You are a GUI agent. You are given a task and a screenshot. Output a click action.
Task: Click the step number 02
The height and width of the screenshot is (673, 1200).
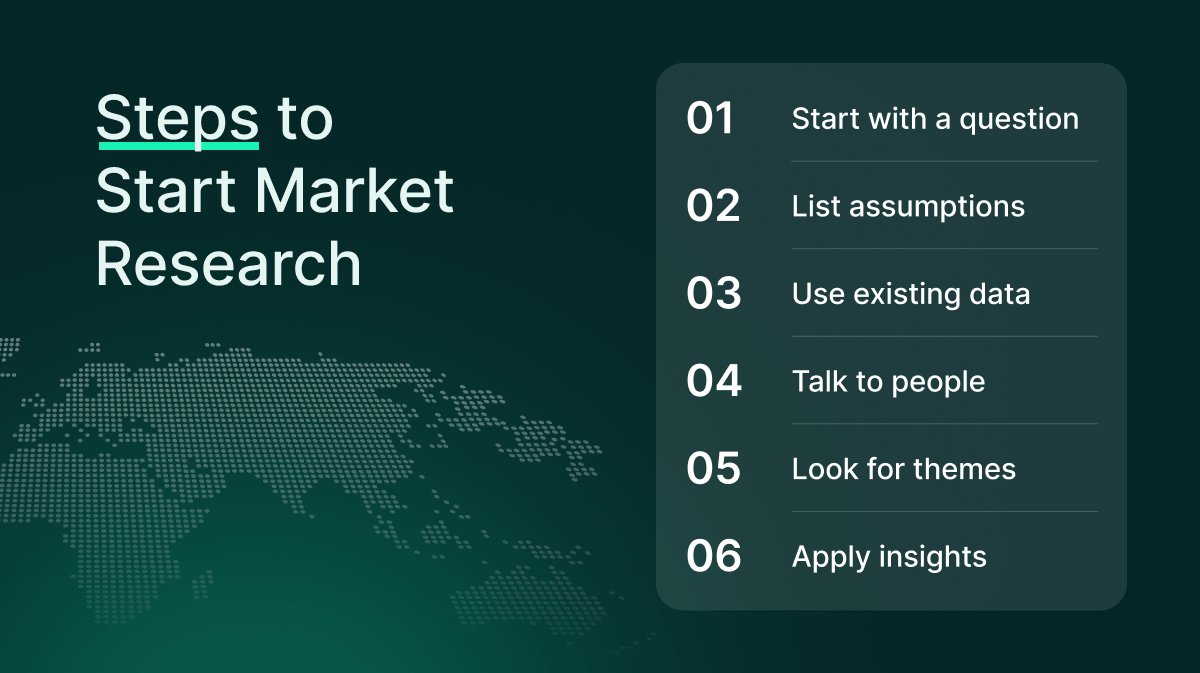point(713,206)
